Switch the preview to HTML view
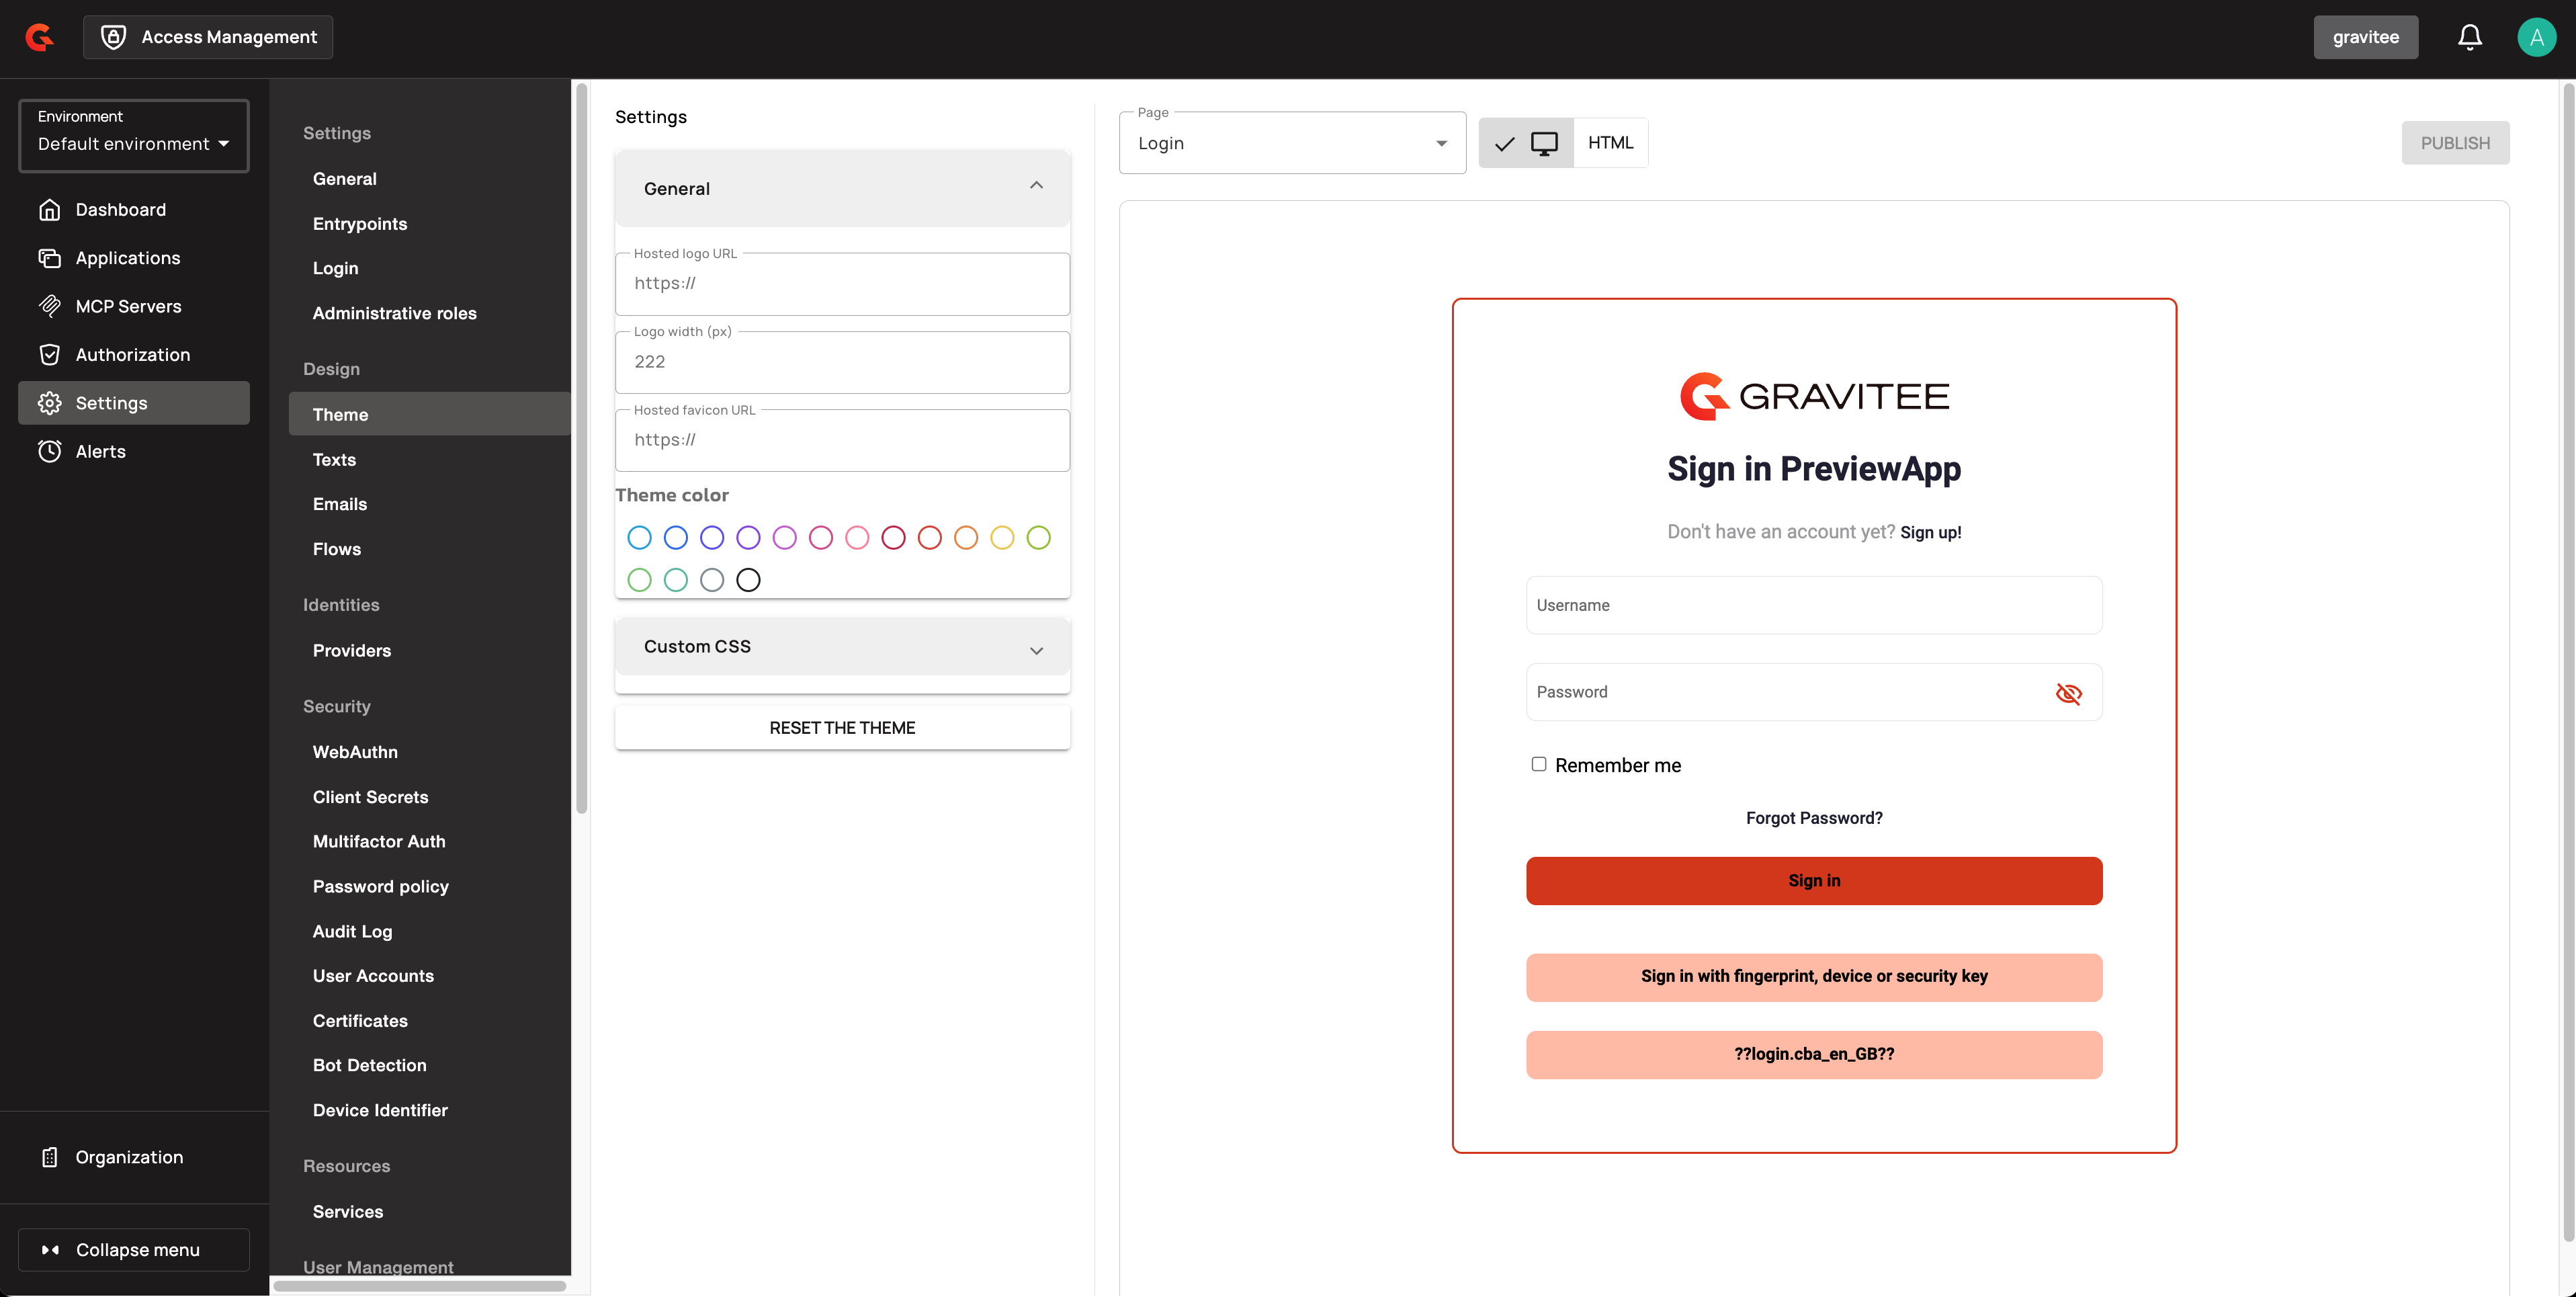Image resolution: width=2576 pixels, height=1297 pixels. point(1610,143)
